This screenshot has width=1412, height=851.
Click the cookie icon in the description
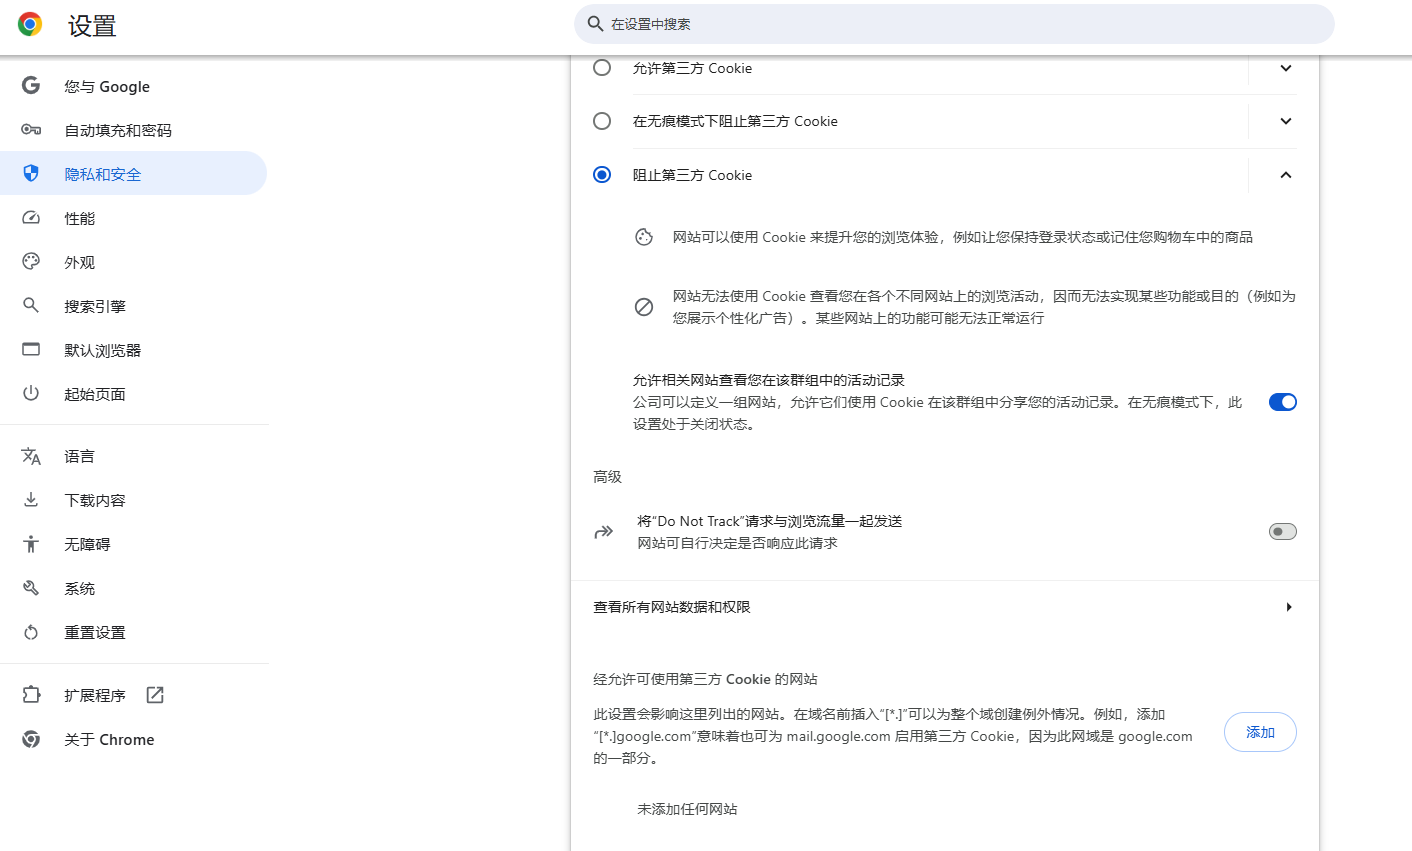click(x=644, y=237)
